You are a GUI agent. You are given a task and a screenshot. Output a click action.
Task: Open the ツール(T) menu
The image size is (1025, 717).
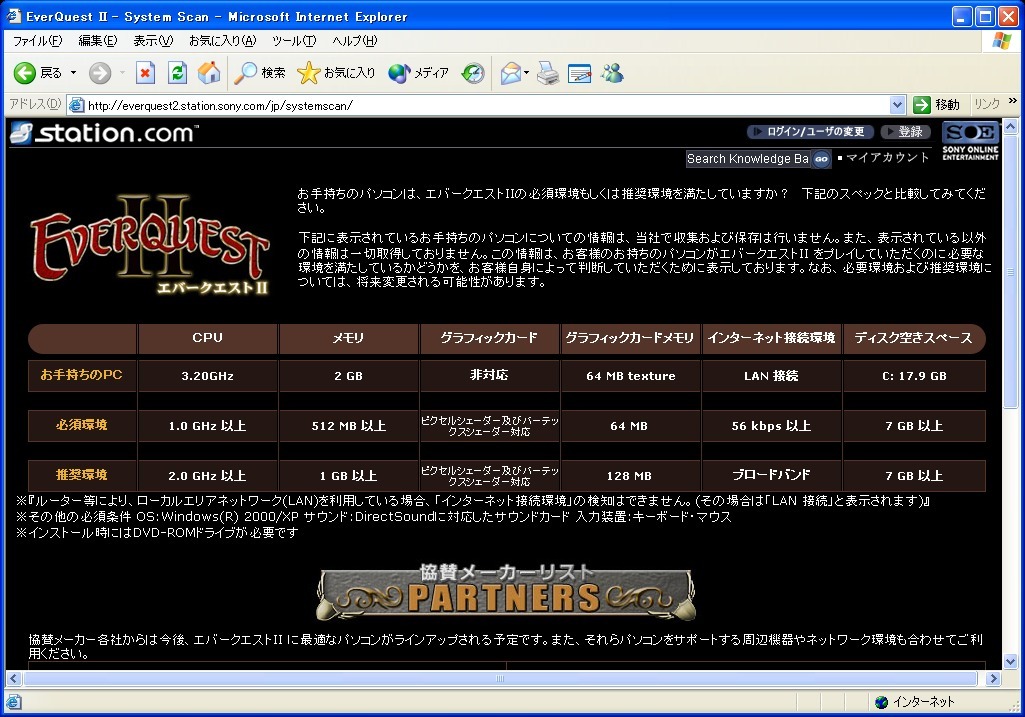[x=294, y=41]
